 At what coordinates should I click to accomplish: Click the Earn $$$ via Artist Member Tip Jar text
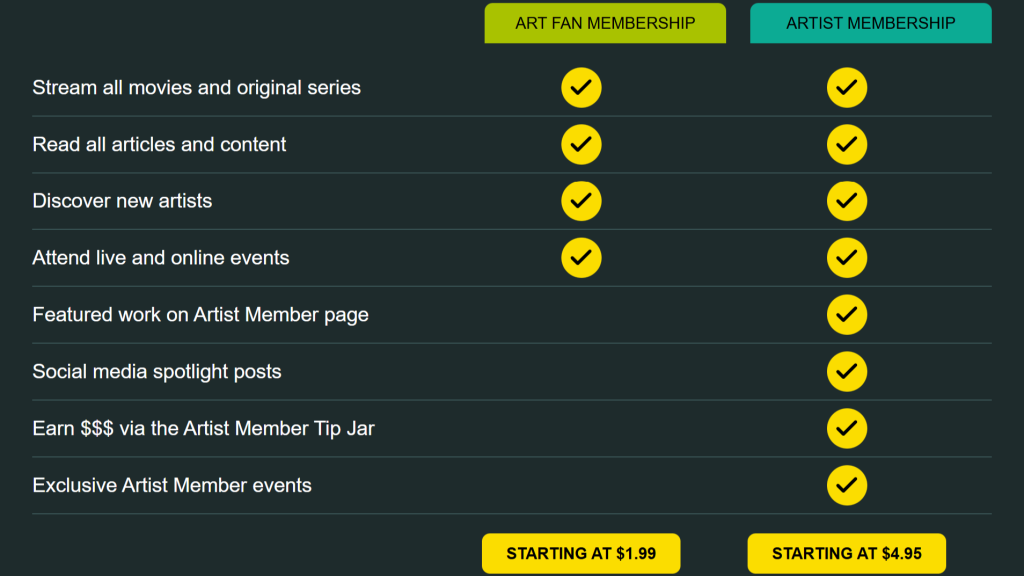click(x=203, y=428)
